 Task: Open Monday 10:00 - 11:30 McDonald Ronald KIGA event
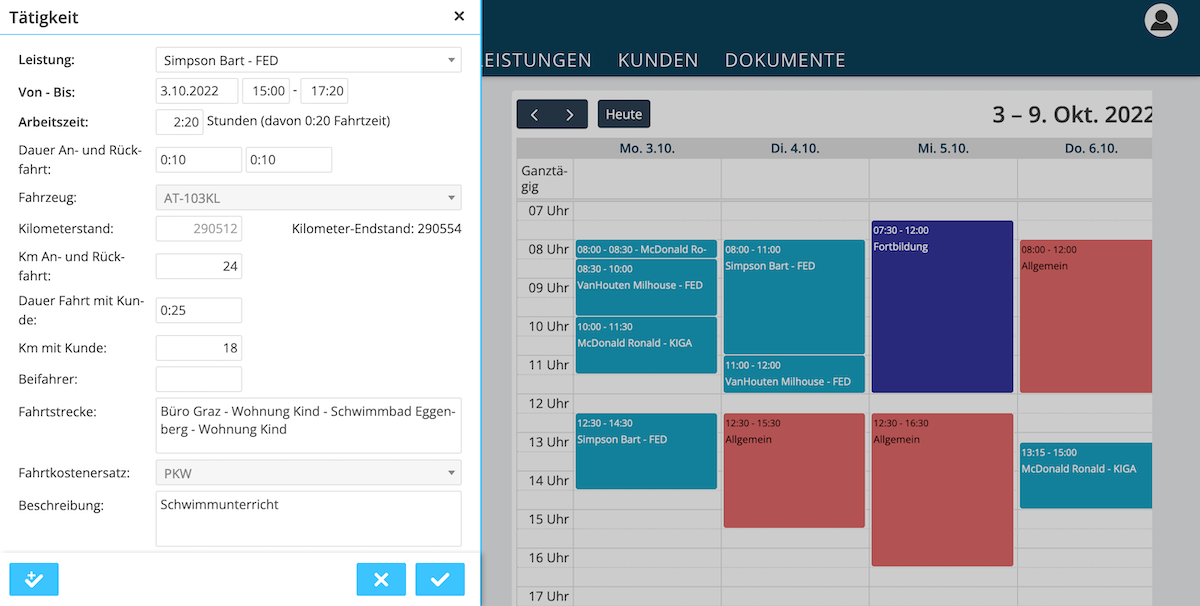click(x=646, y=345)
